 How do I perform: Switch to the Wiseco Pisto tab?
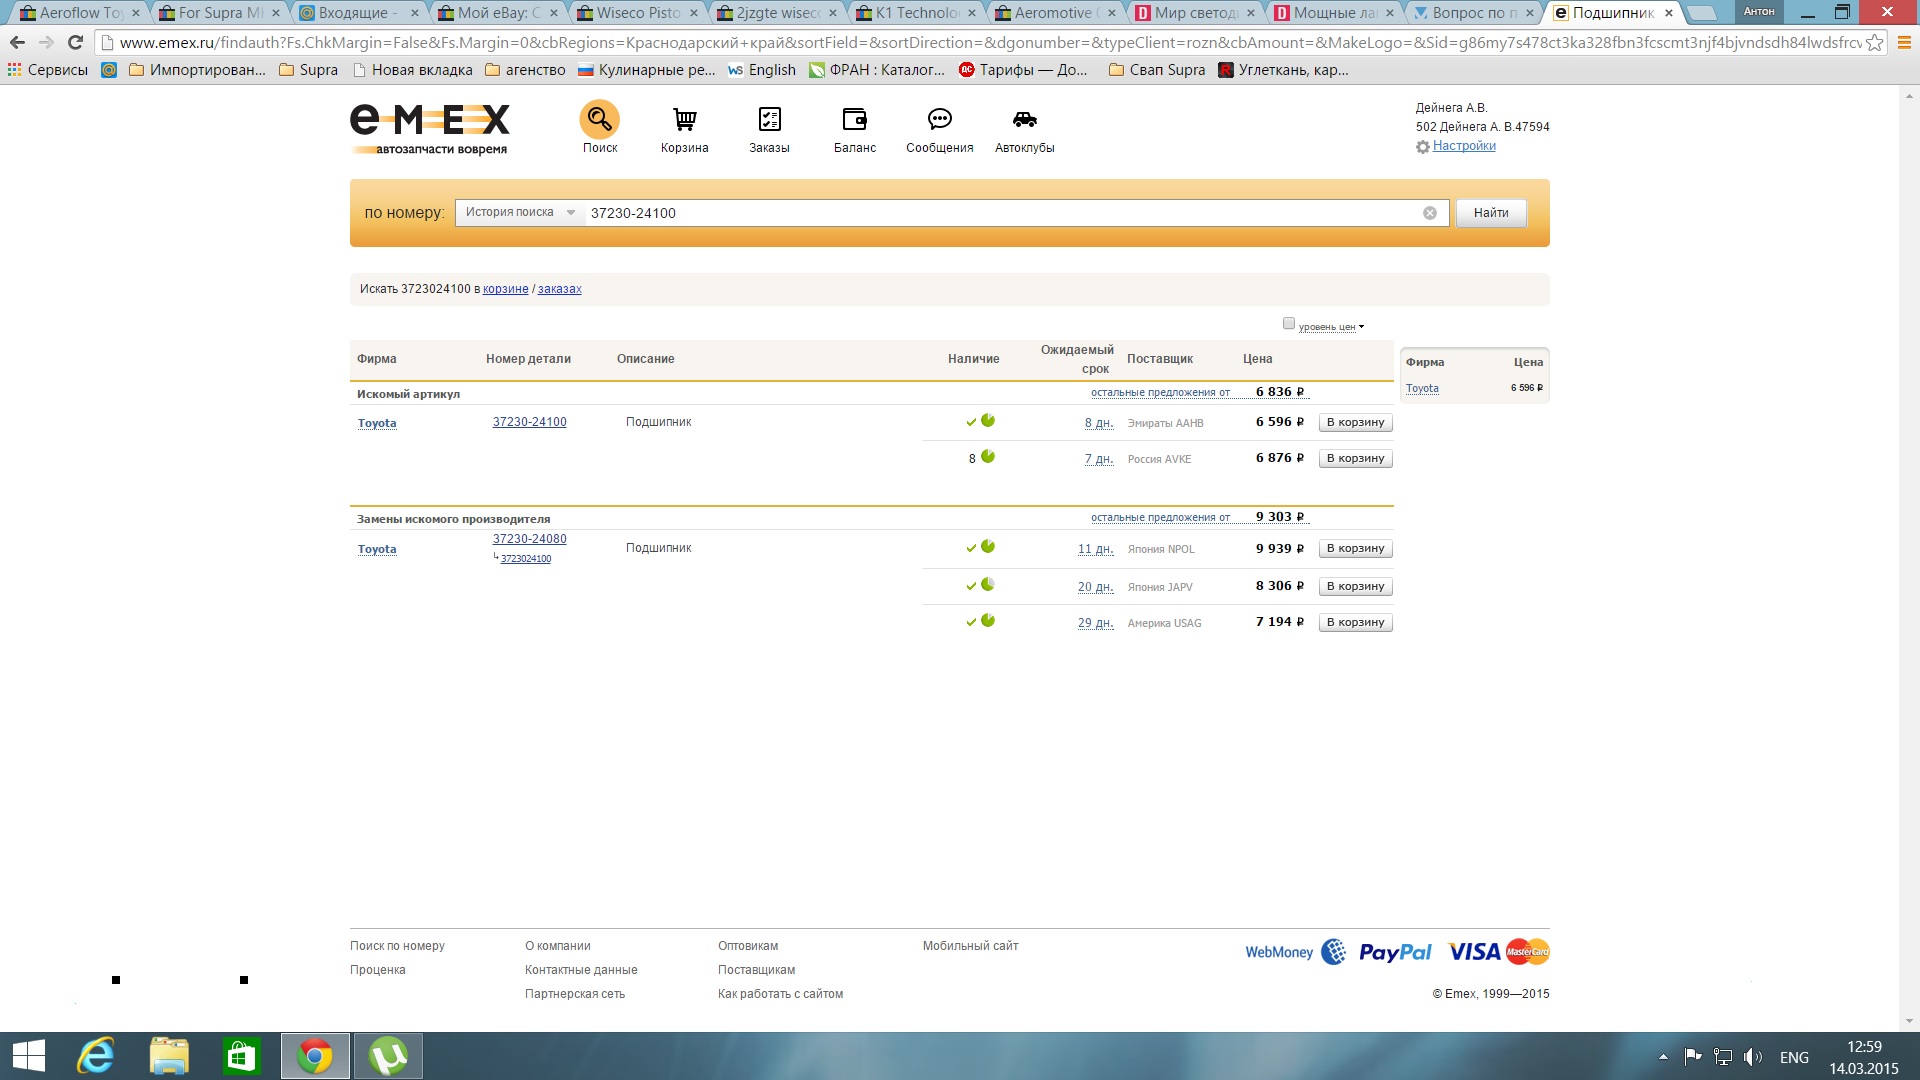point(637,13)
